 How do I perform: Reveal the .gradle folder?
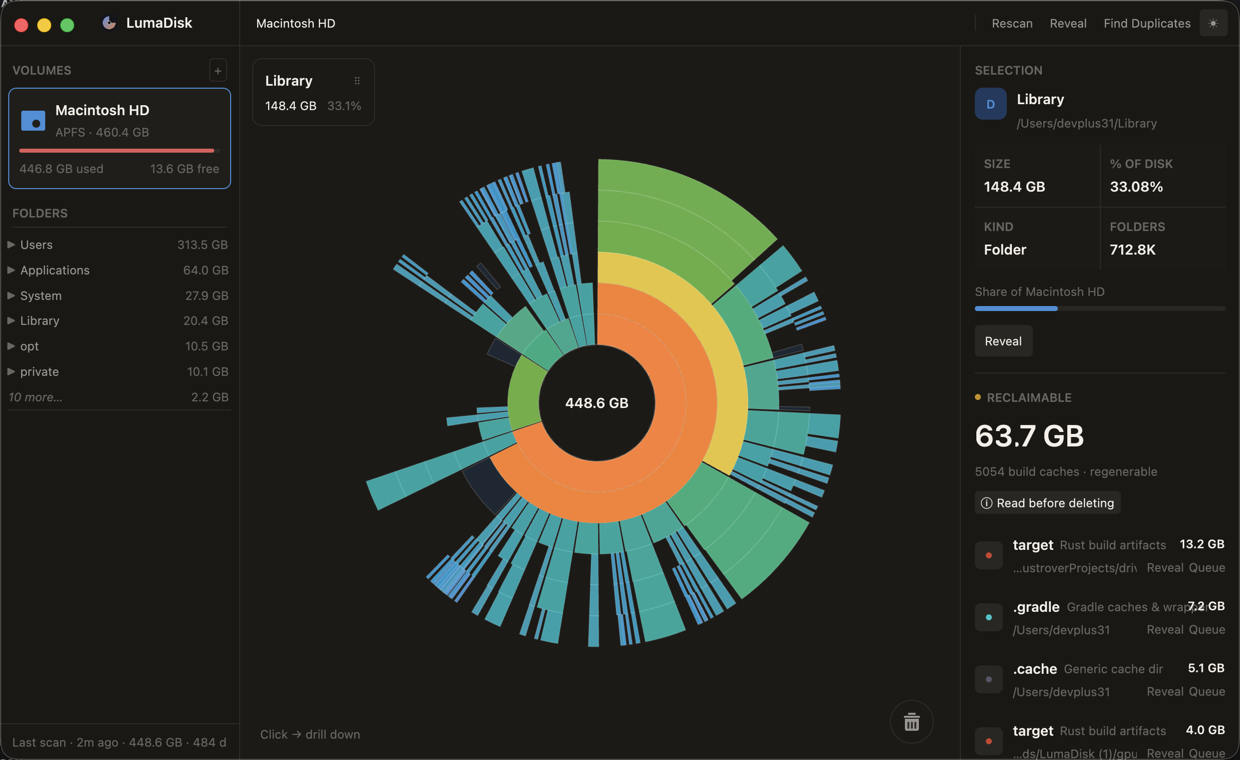tap(1164, 630)
